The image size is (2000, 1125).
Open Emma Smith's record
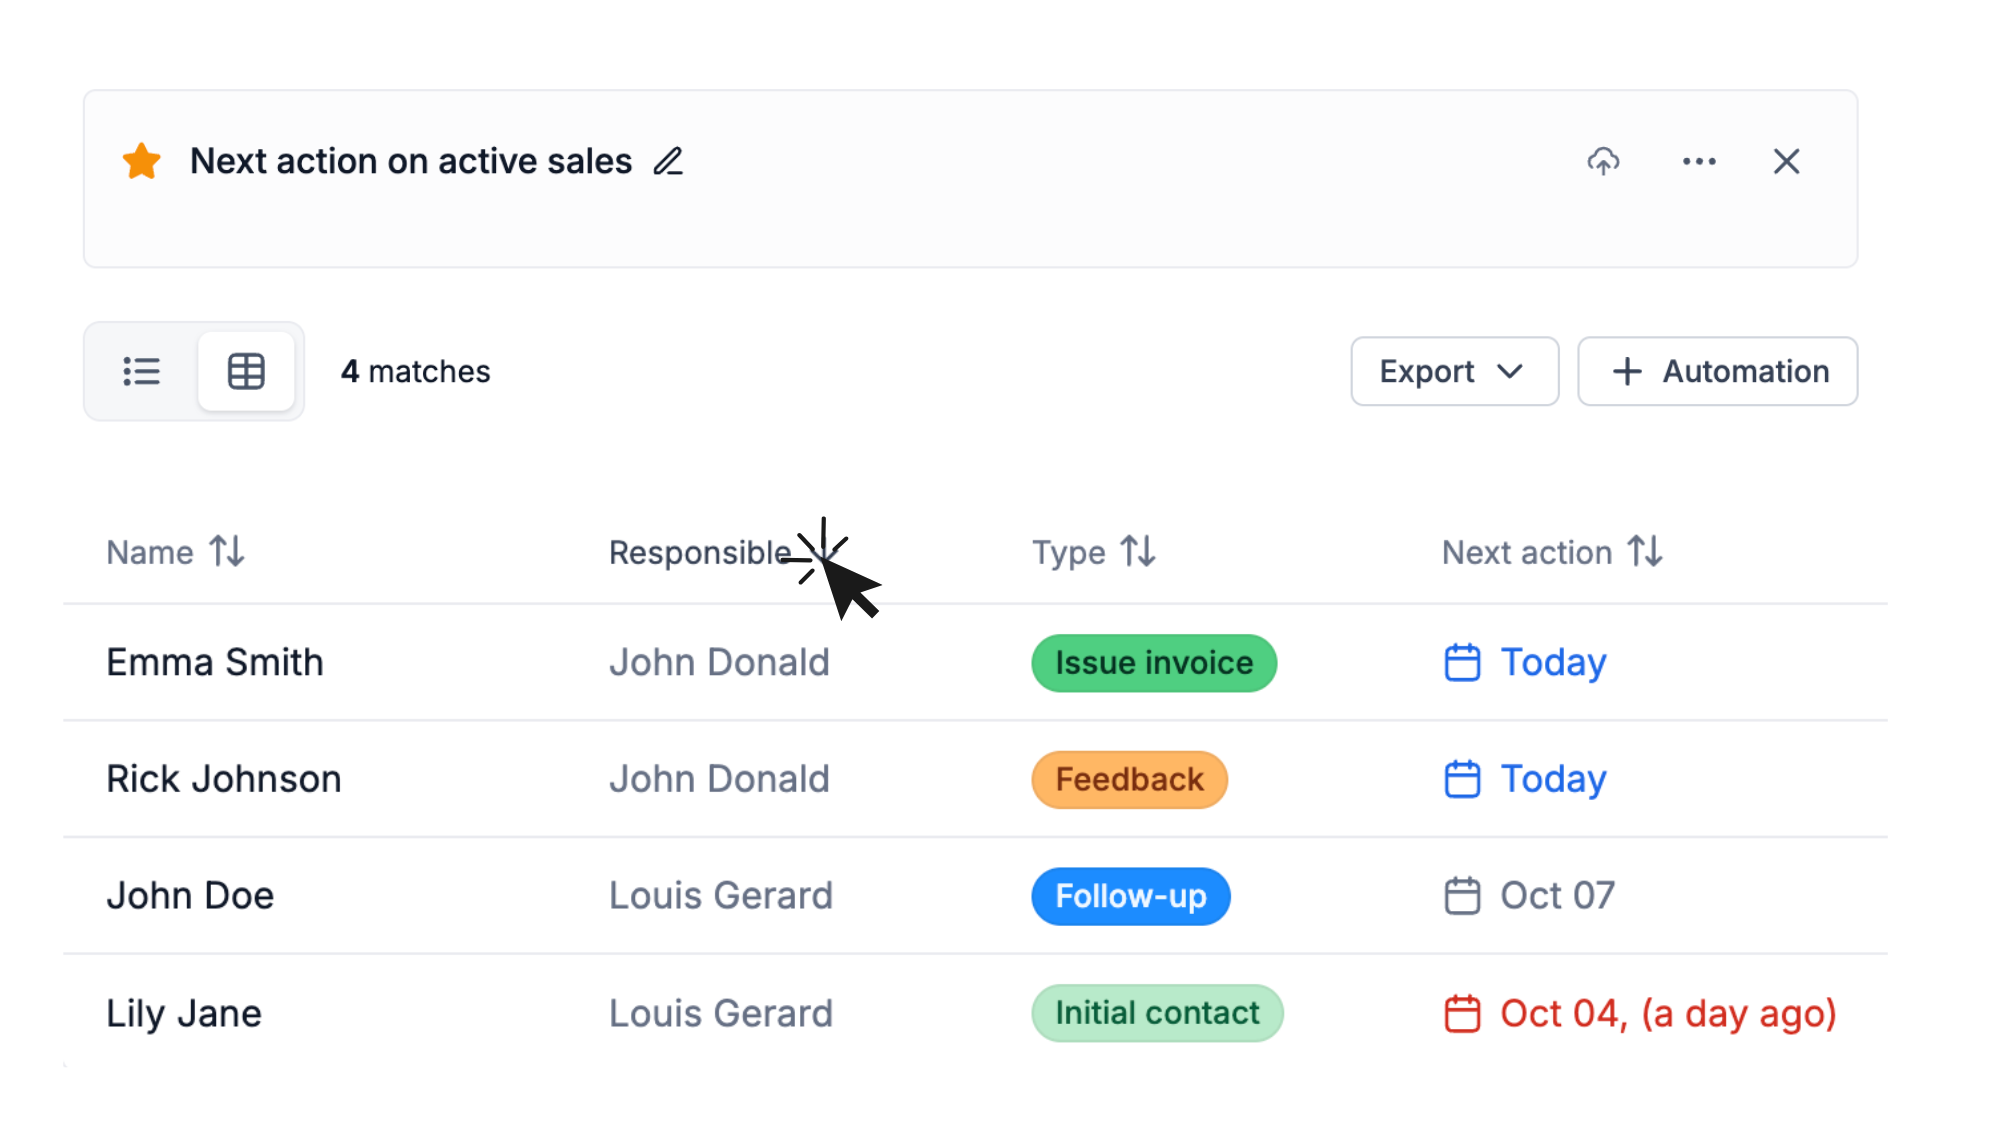[x=215, y=662]
